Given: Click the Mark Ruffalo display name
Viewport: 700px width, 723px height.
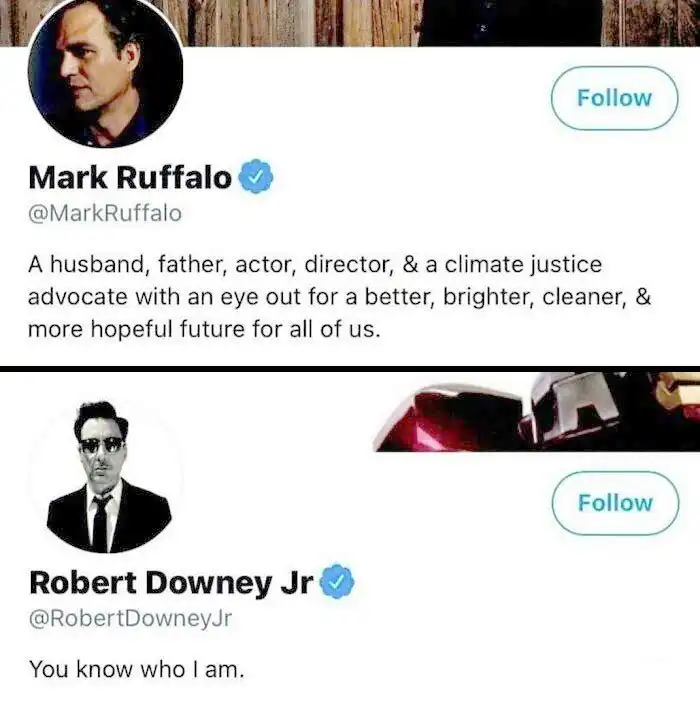Looking at the screenshot, I should click(130, 179).
